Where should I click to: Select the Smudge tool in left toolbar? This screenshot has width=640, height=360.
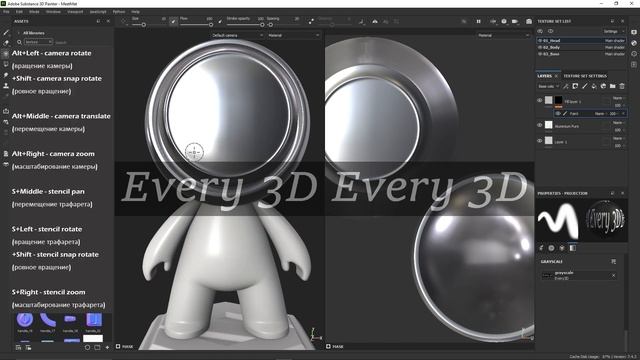(6, 75)
